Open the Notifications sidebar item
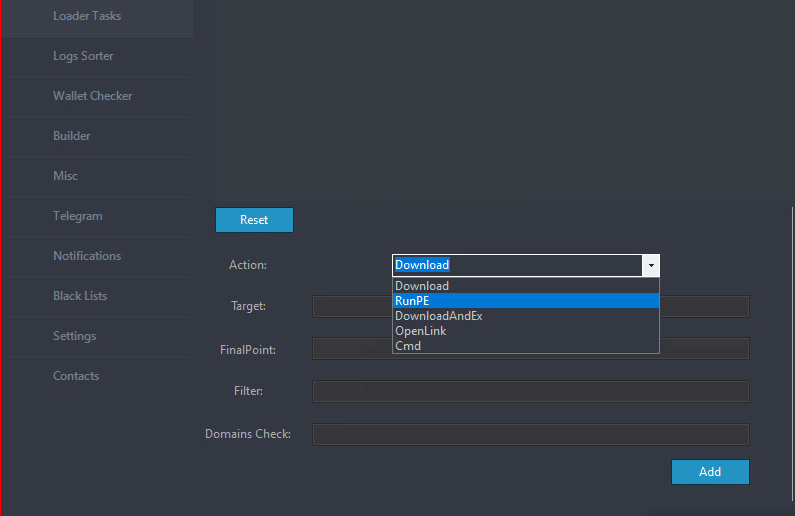The image size is (795, 516). (97, 256)
